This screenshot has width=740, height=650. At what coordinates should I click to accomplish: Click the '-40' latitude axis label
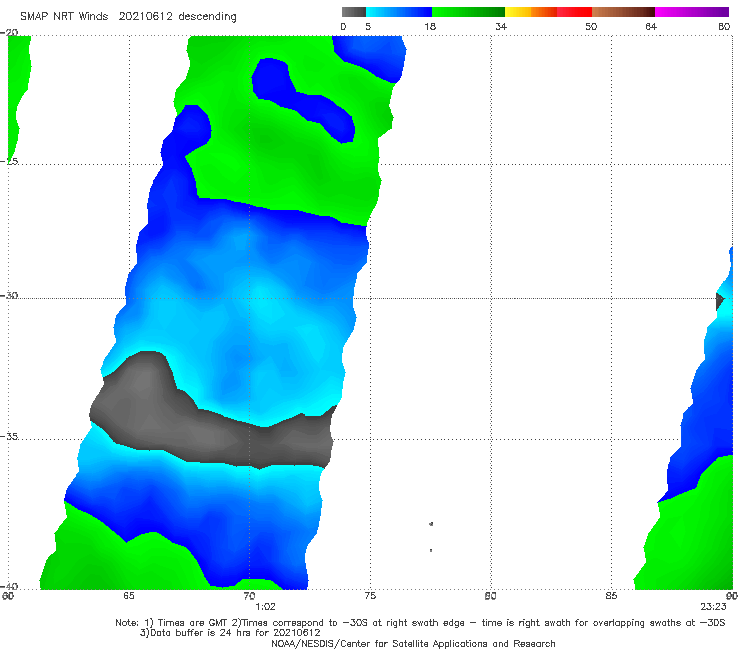tap(9, 586)
